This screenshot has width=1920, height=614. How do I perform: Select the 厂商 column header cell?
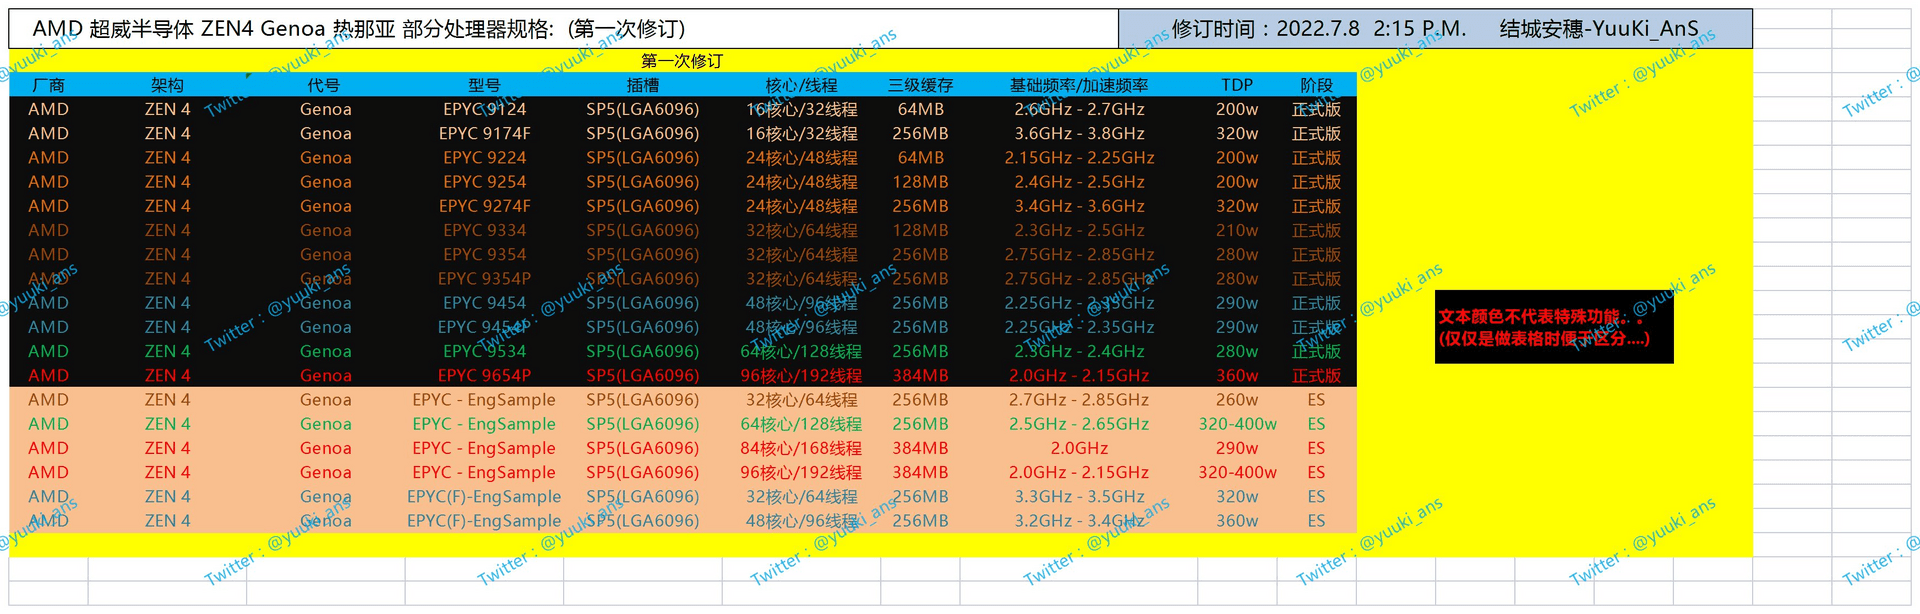(48, 85)
